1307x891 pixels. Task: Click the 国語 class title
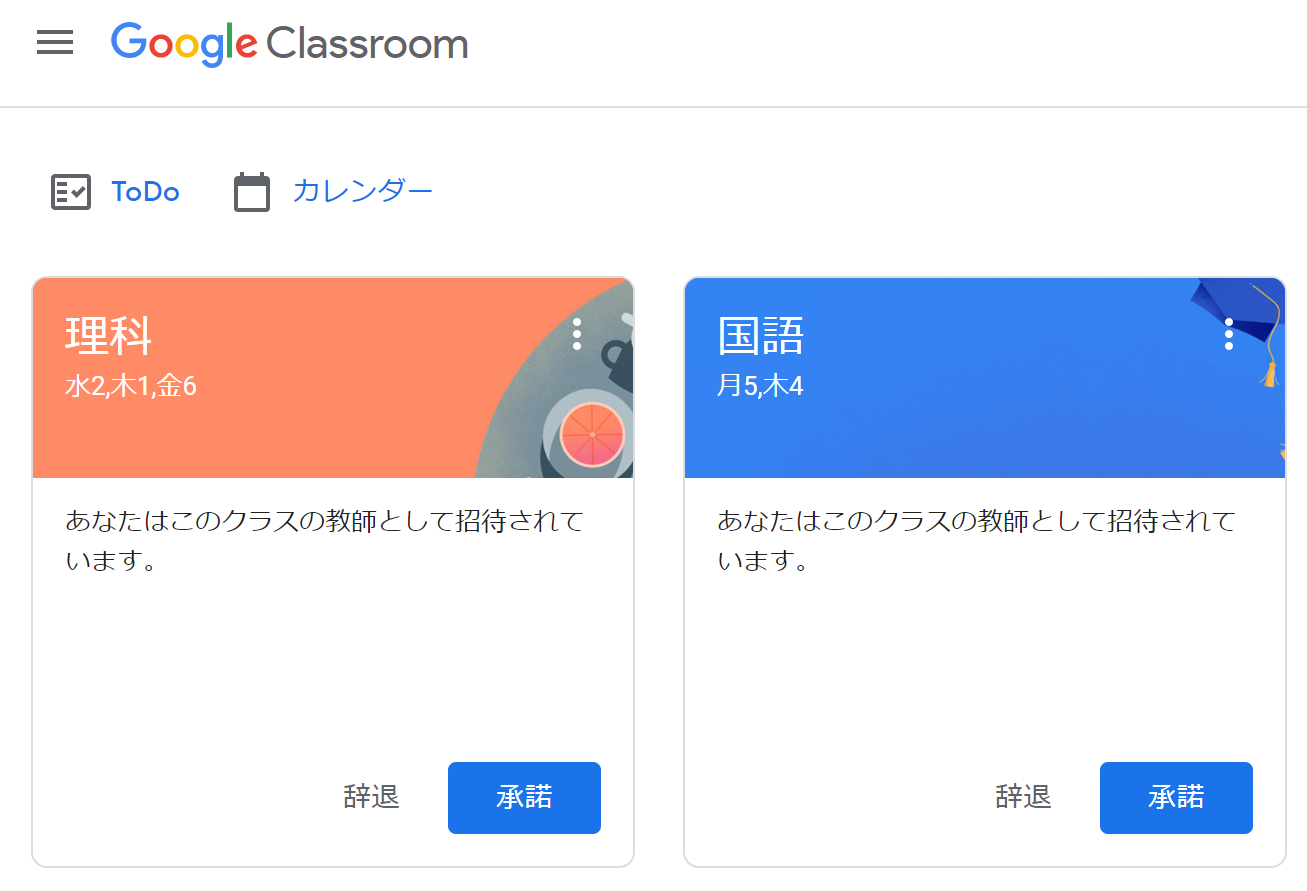pos(761,335)
